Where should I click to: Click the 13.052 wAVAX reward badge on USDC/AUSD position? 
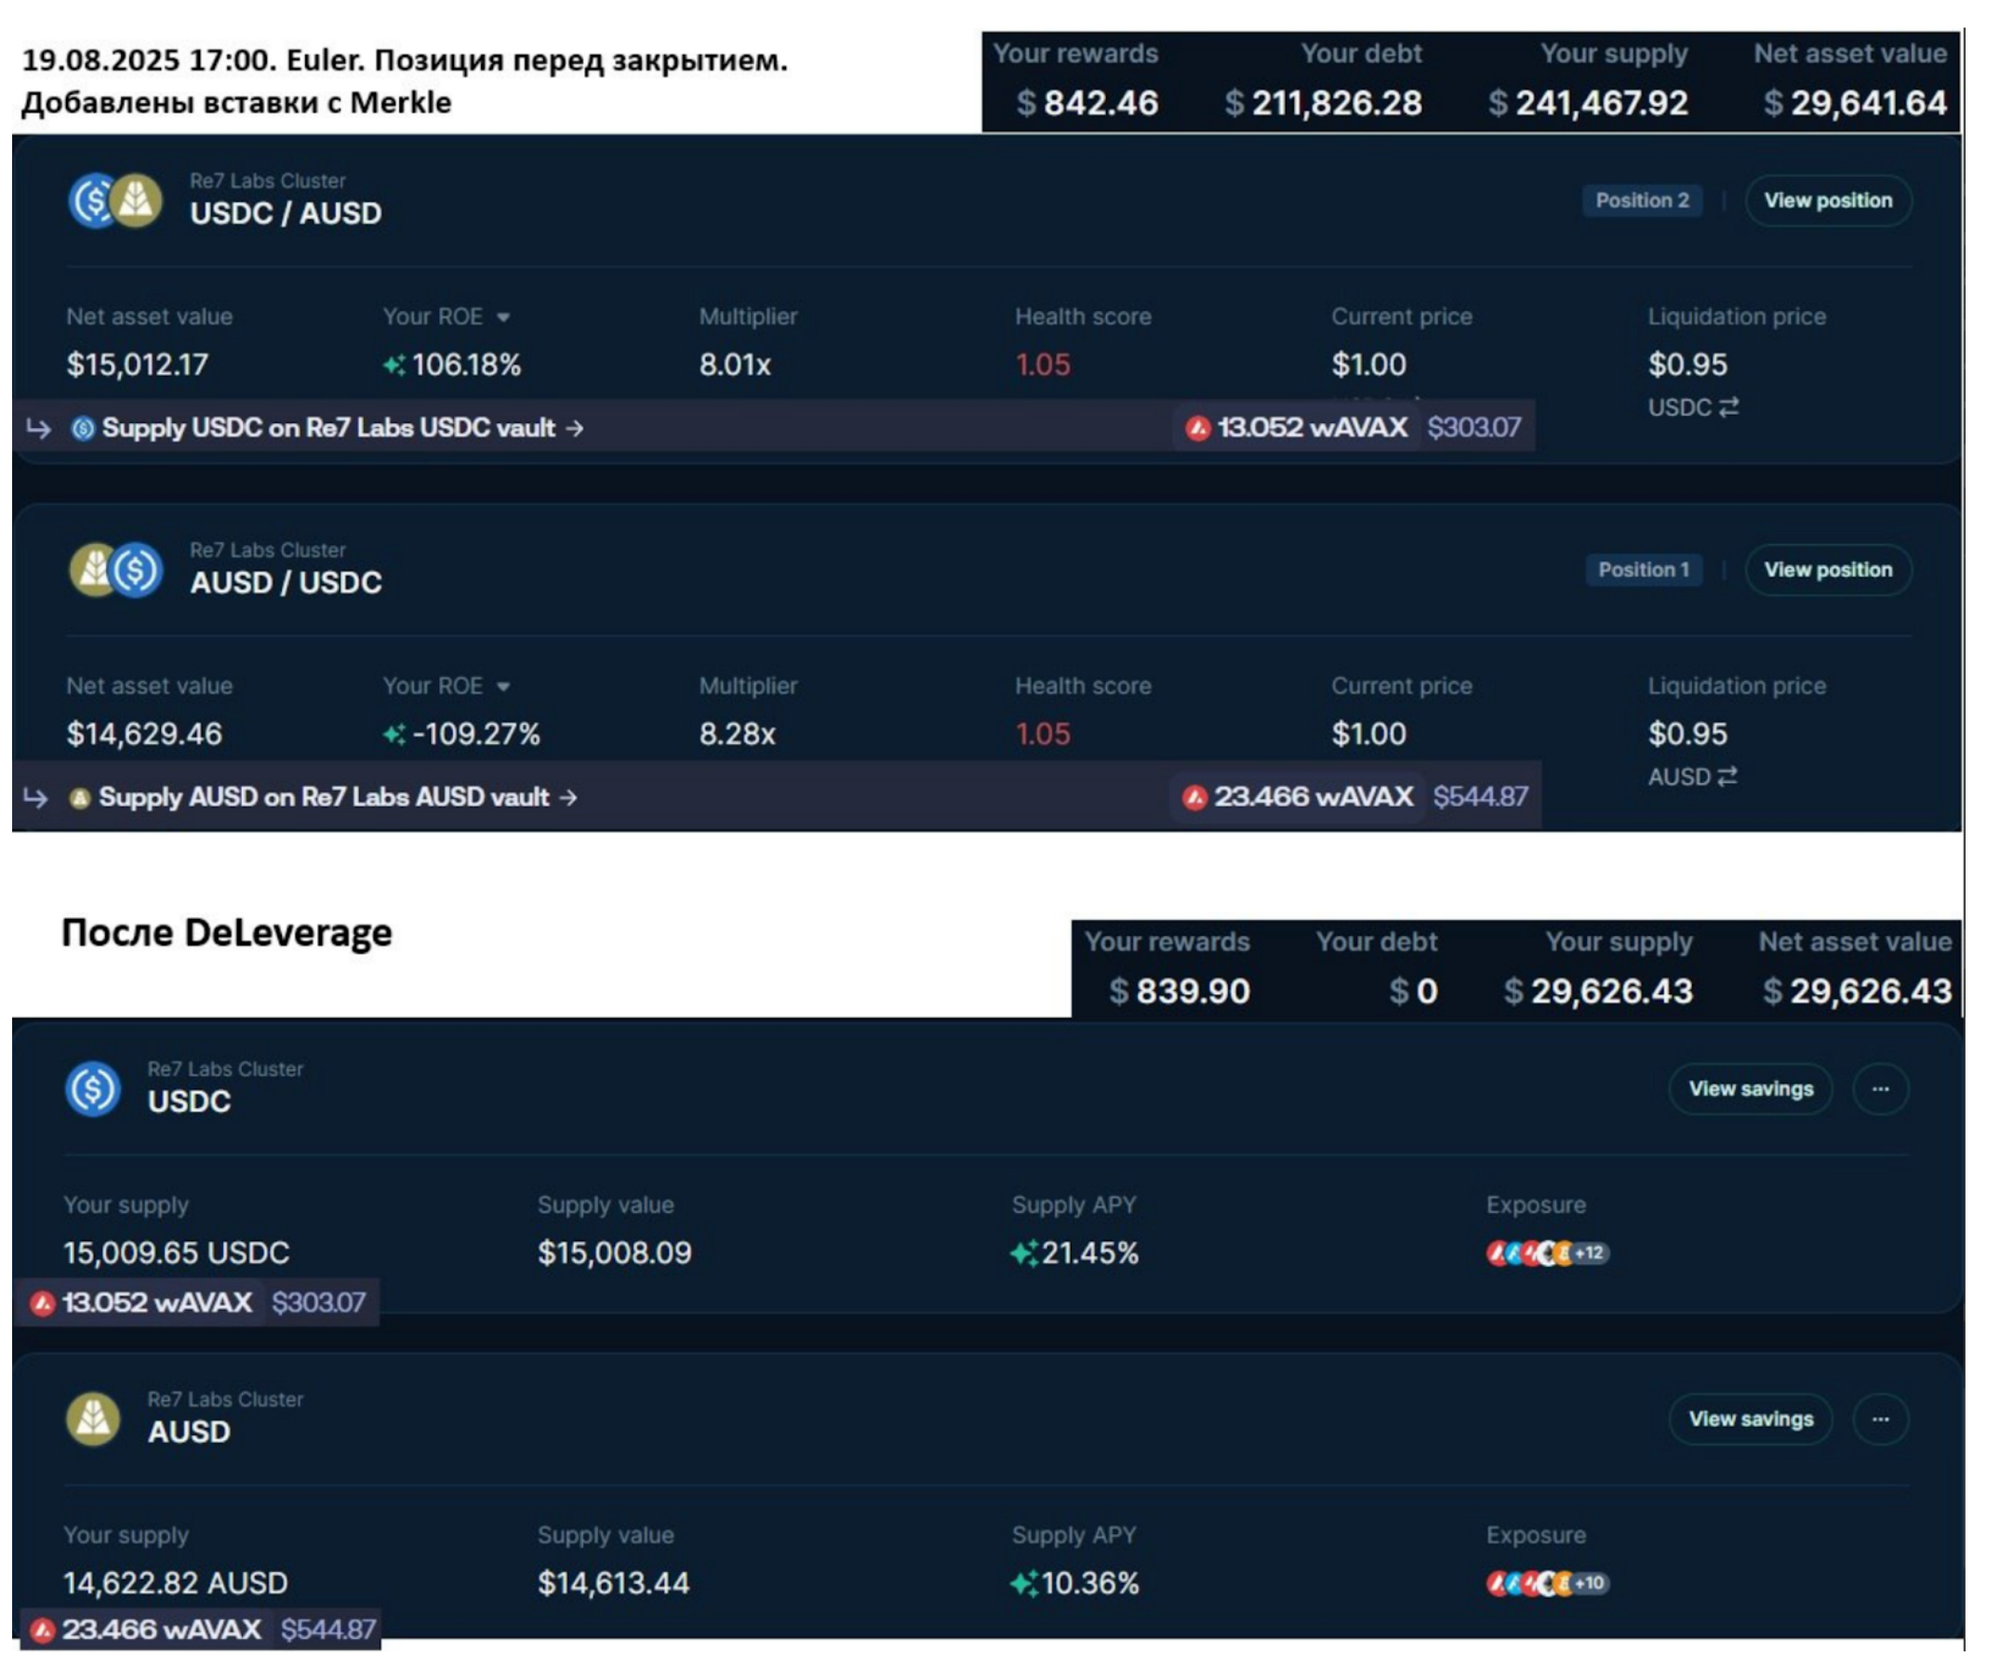pyautogui.click(x=1298, y=428)
